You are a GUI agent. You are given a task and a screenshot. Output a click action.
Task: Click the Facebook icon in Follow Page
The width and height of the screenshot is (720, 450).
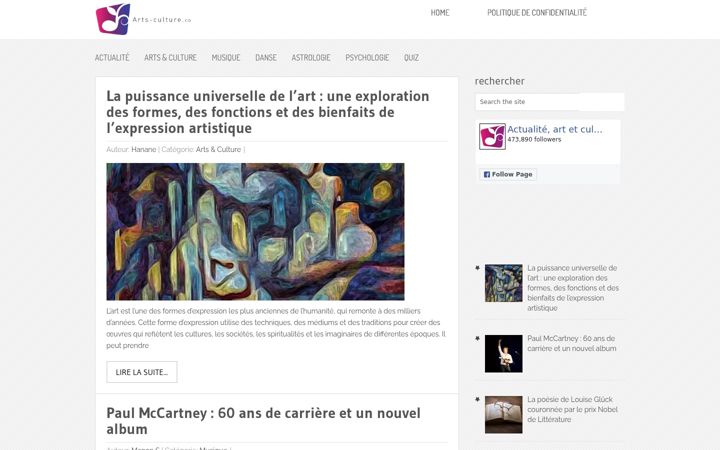tap(487, 174)
